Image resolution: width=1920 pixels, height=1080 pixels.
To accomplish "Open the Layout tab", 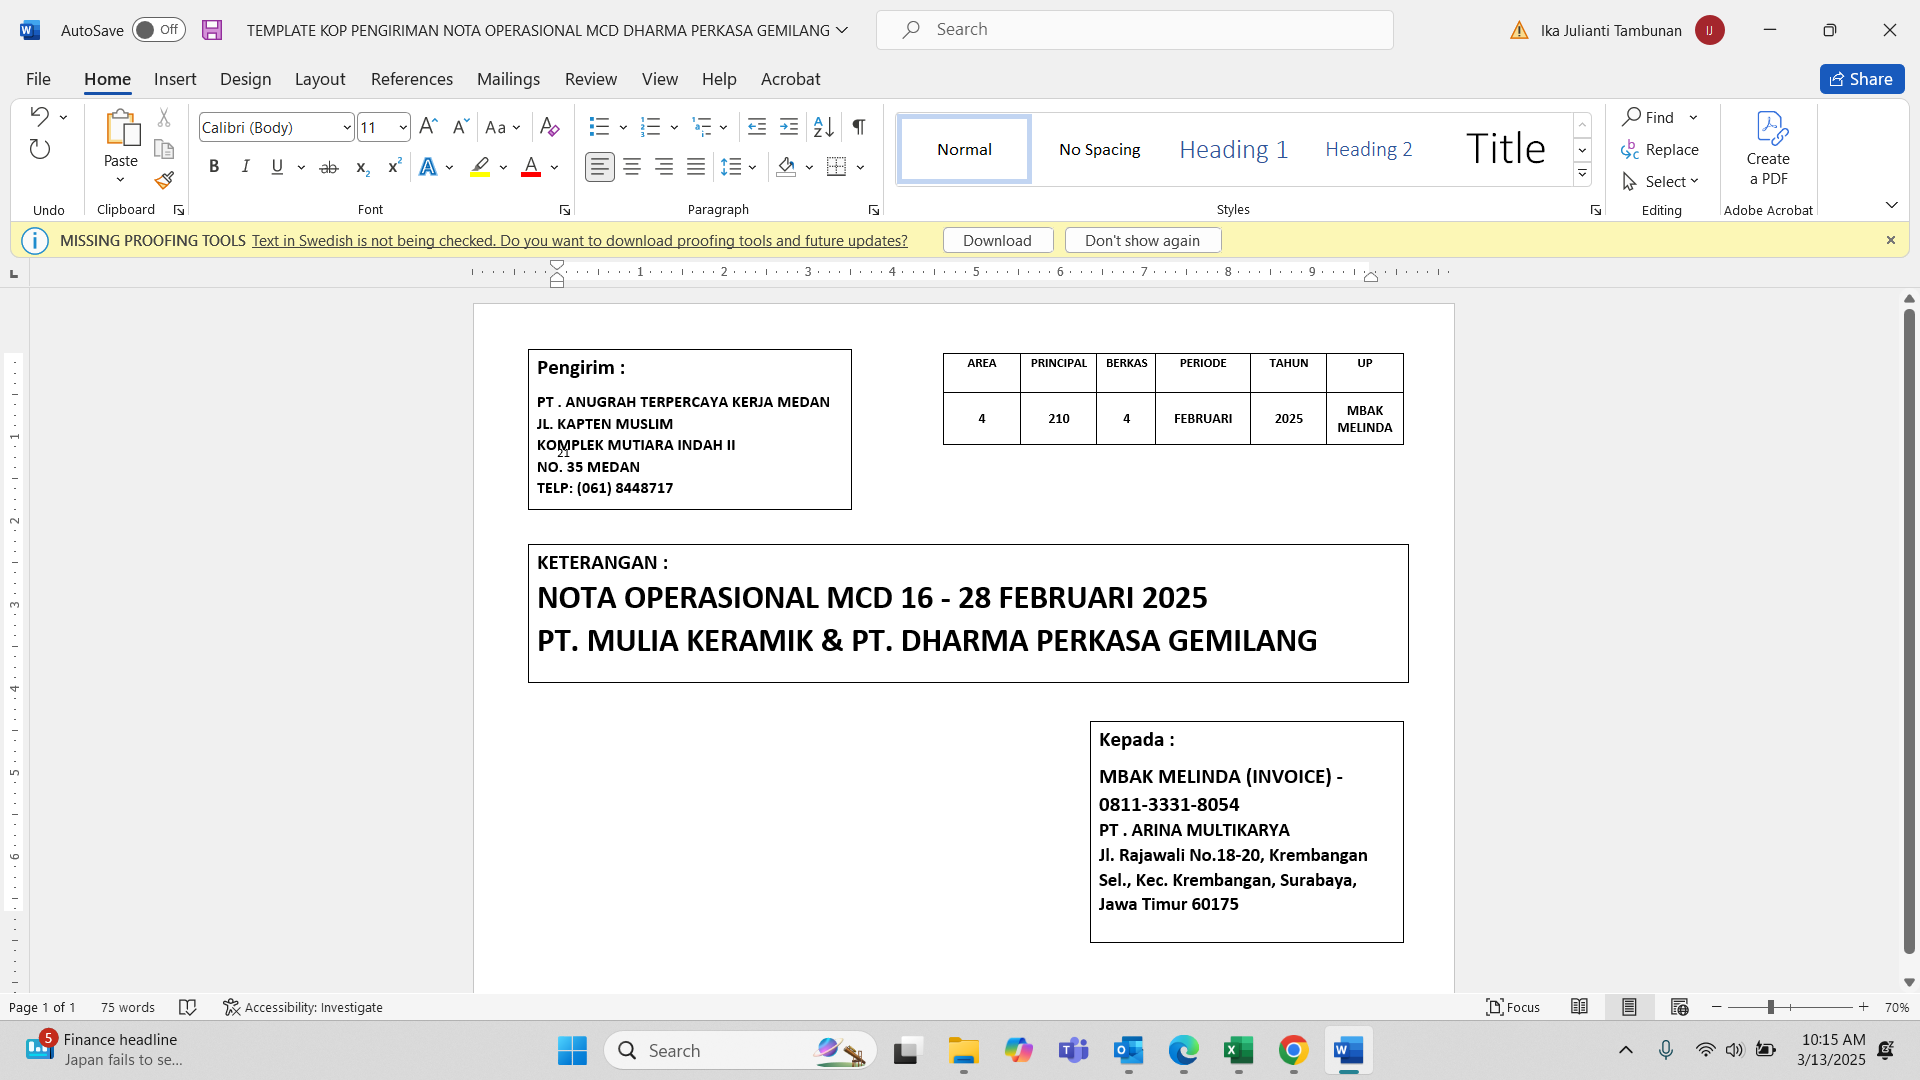I will 320,79.
